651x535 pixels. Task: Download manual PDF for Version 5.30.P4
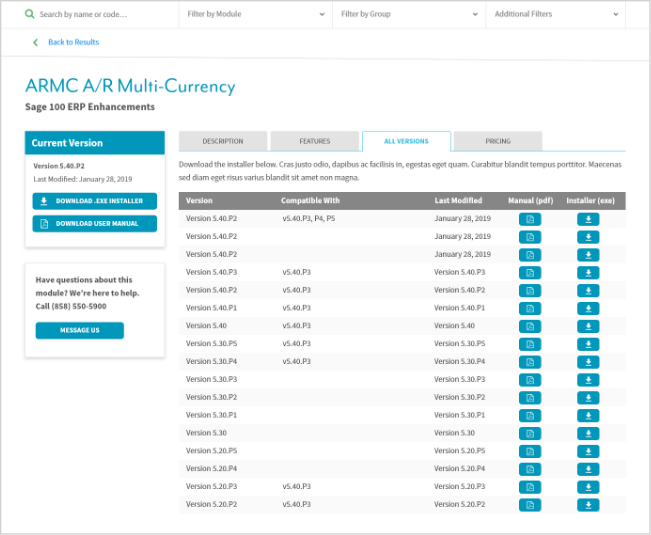[530, 362]
